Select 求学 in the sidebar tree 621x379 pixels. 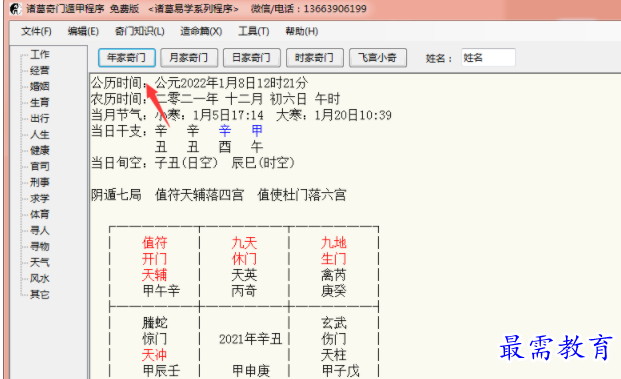point(40,198)
